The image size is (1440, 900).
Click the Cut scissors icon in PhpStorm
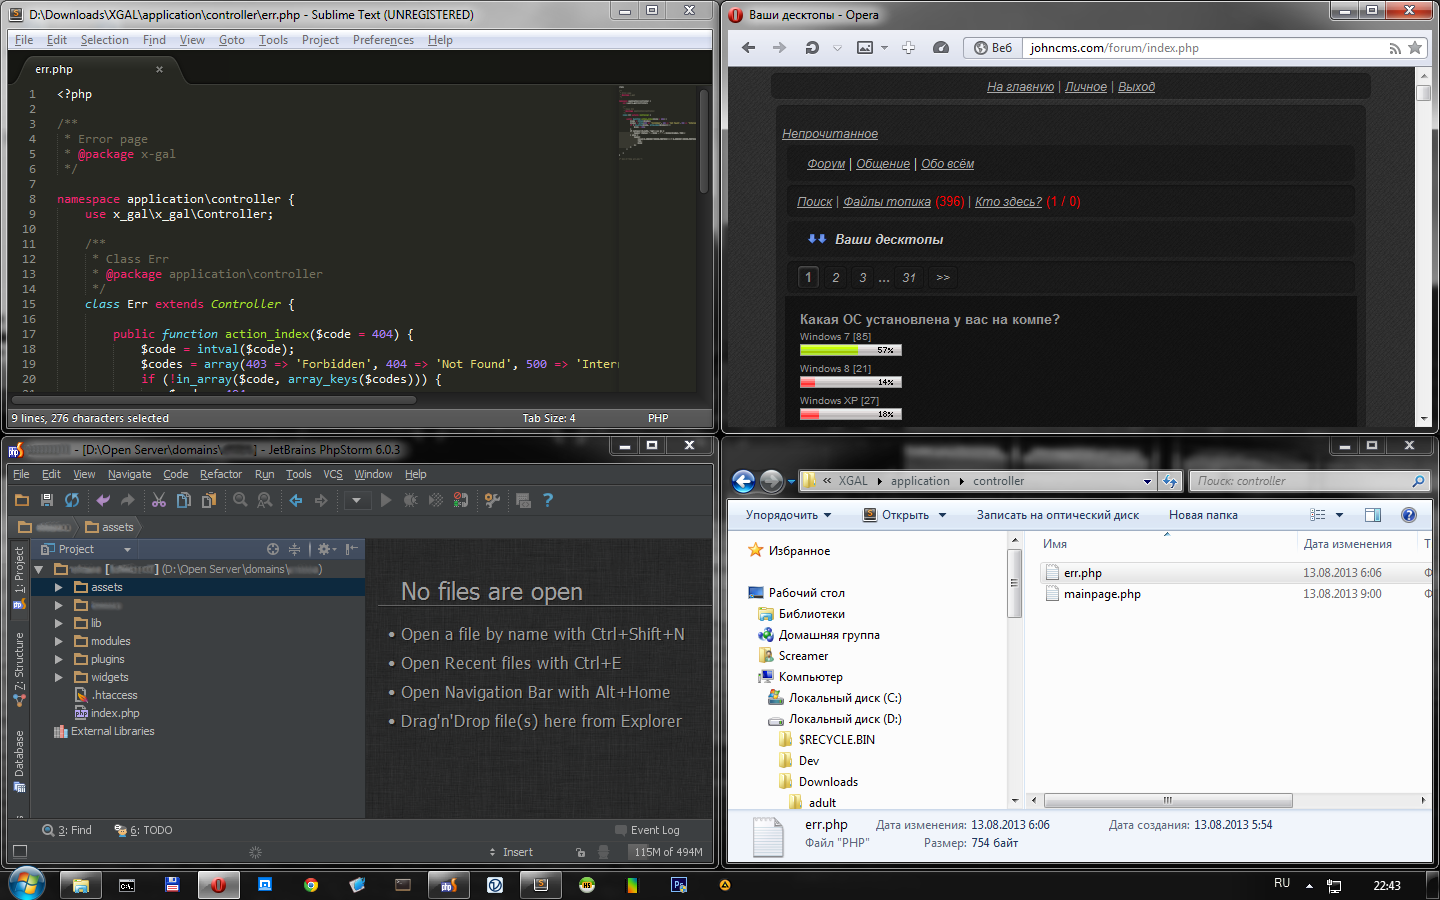[158, 500]
